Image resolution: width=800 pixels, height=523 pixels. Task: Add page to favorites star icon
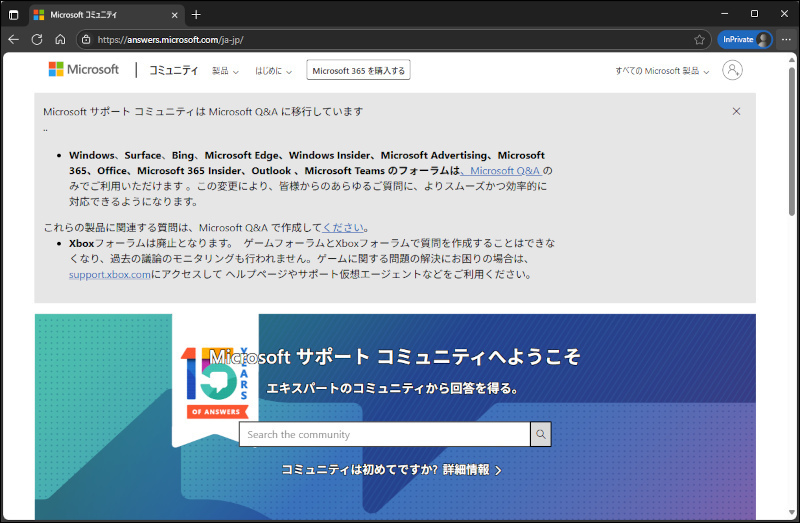click(x=699, y=40)
